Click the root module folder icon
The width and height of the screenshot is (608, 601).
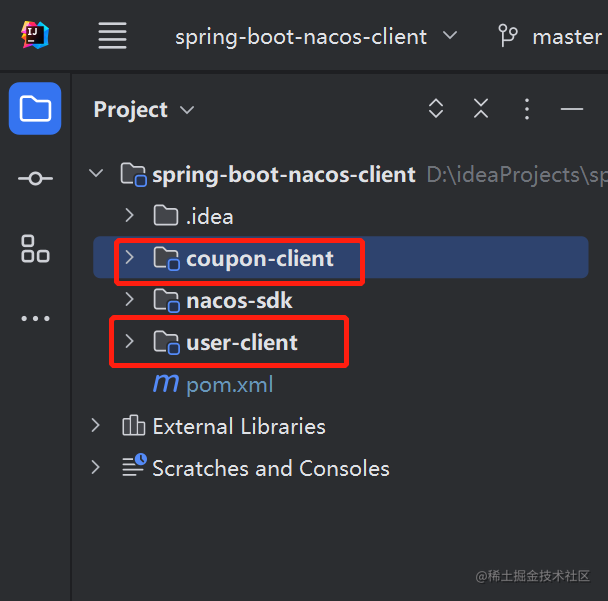133,175
